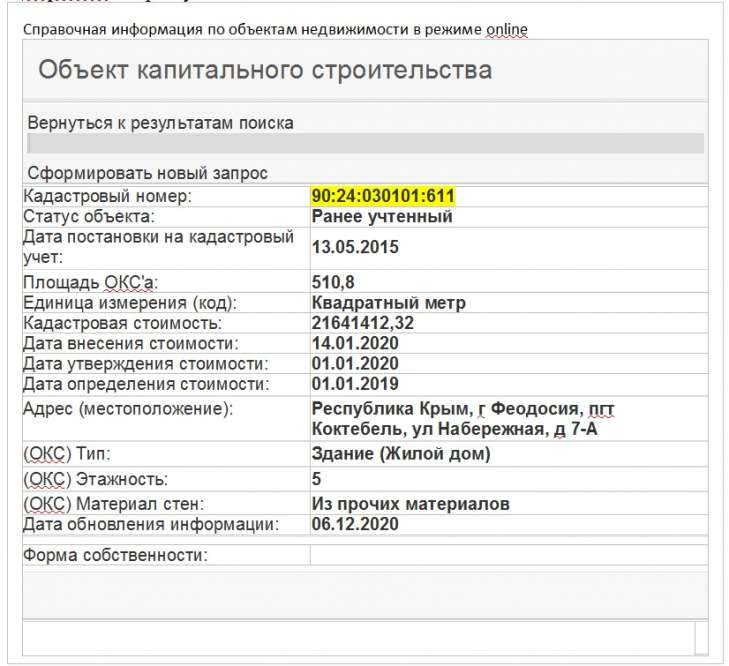Viewport: 729px width, 666px height.
Task: Click the area value 510,8
Action: 334,282
